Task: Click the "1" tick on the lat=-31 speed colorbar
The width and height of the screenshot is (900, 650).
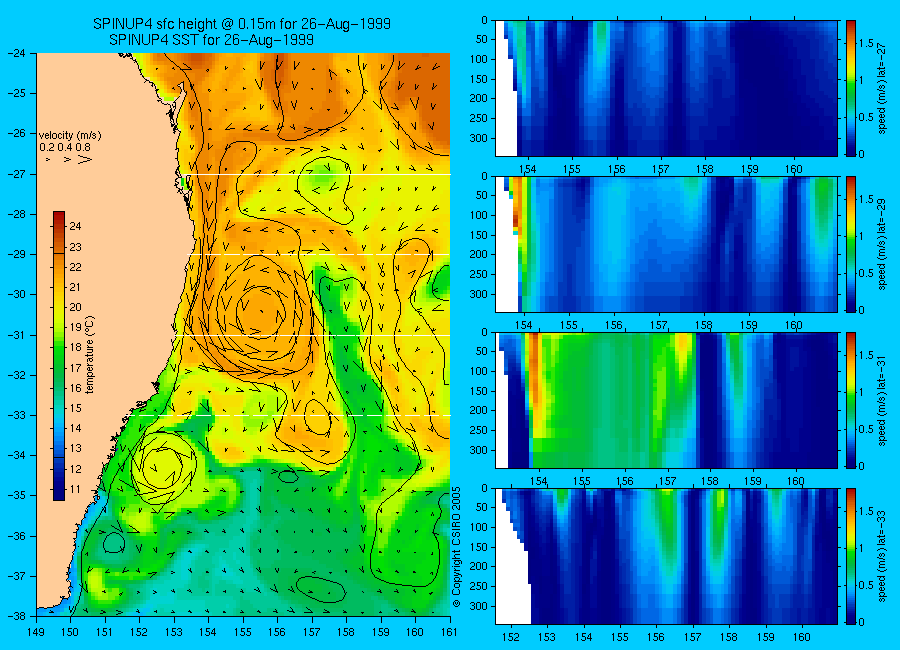Action: click(x=862, y=392)
